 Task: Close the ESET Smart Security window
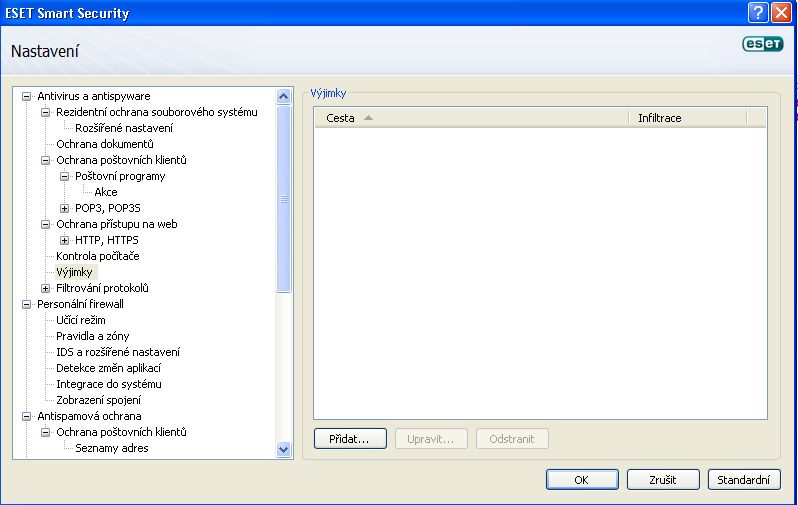point(781,12)
